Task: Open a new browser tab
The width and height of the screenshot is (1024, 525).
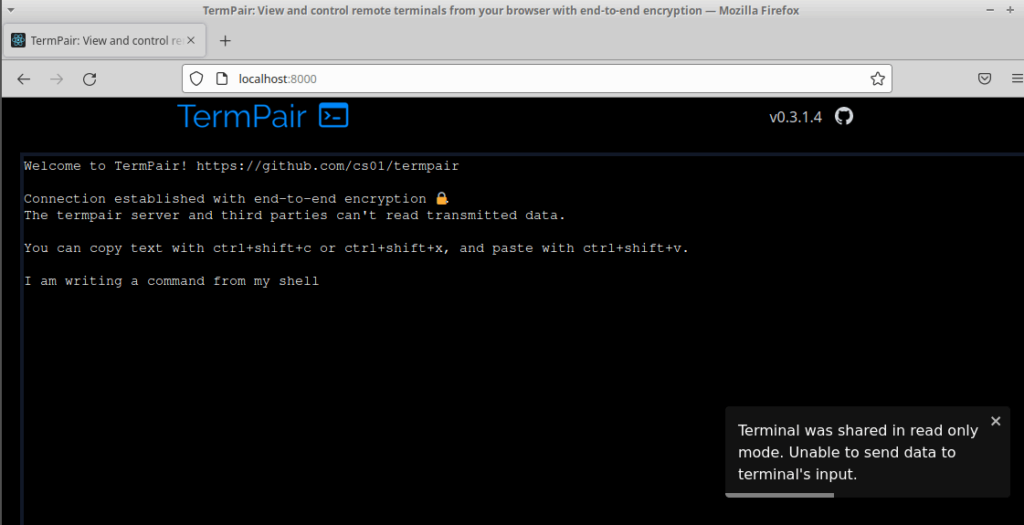Action: pos(225,40)
